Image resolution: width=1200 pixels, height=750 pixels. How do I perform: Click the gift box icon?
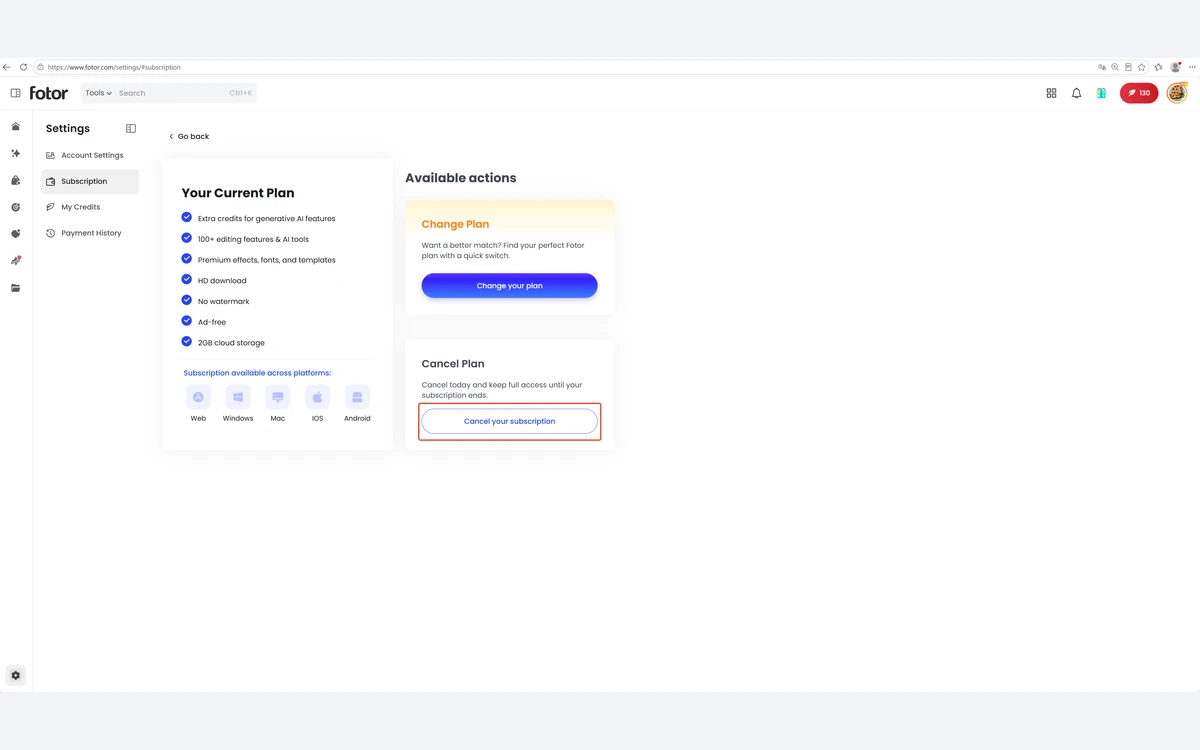pyautogui.click(x=1101, y=93)
